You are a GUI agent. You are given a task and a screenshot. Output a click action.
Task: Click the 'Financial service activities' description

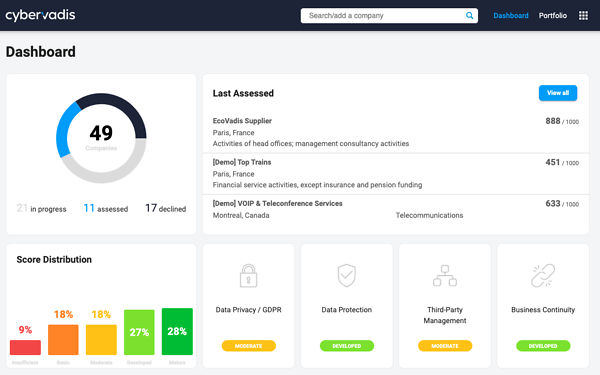point(317,185)
